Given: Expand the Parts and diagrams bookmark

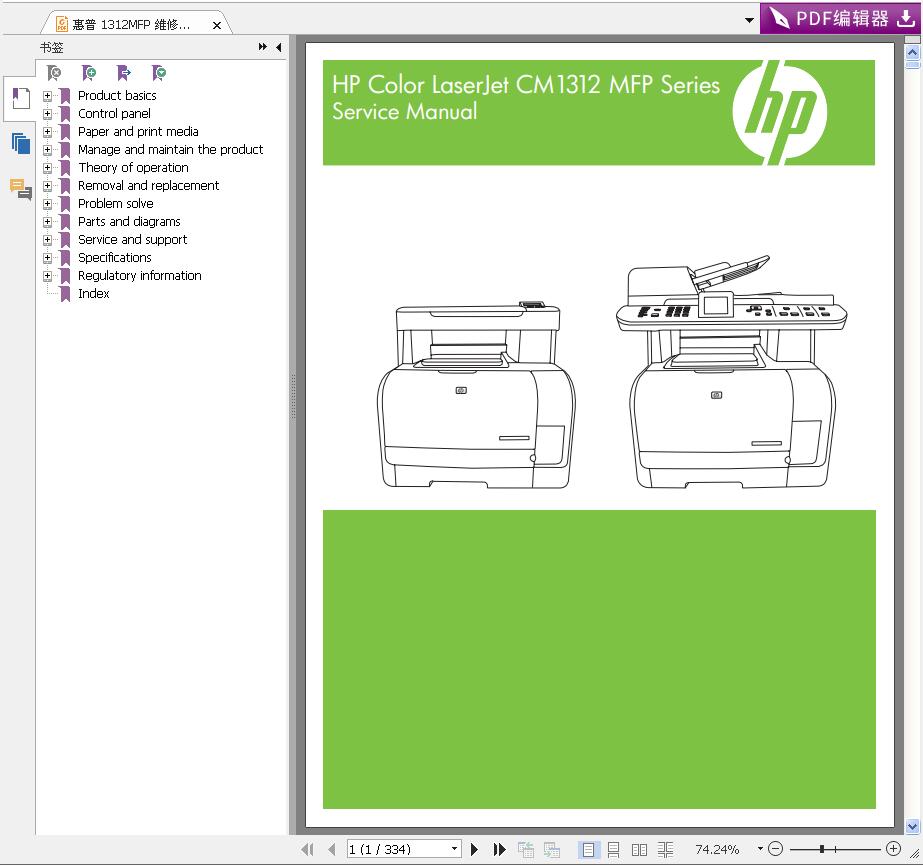Looking at the screenshot, I should (47, 222).
